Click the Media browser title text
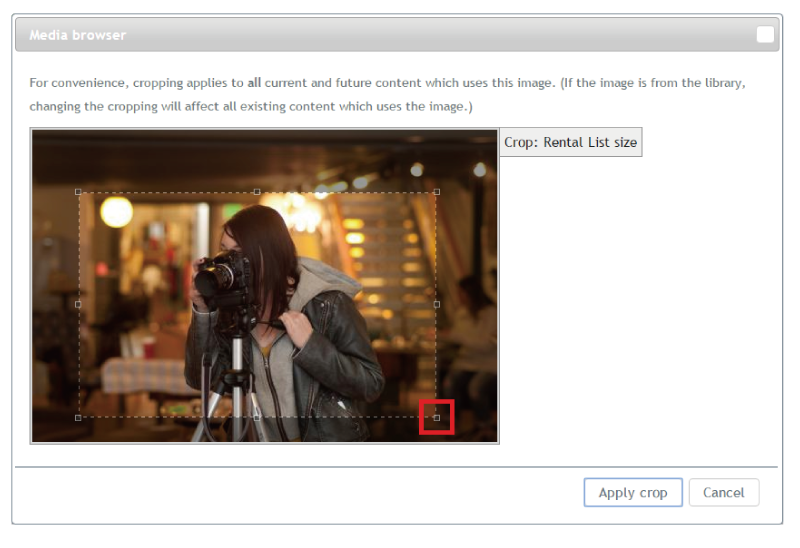 pos(78,35)
